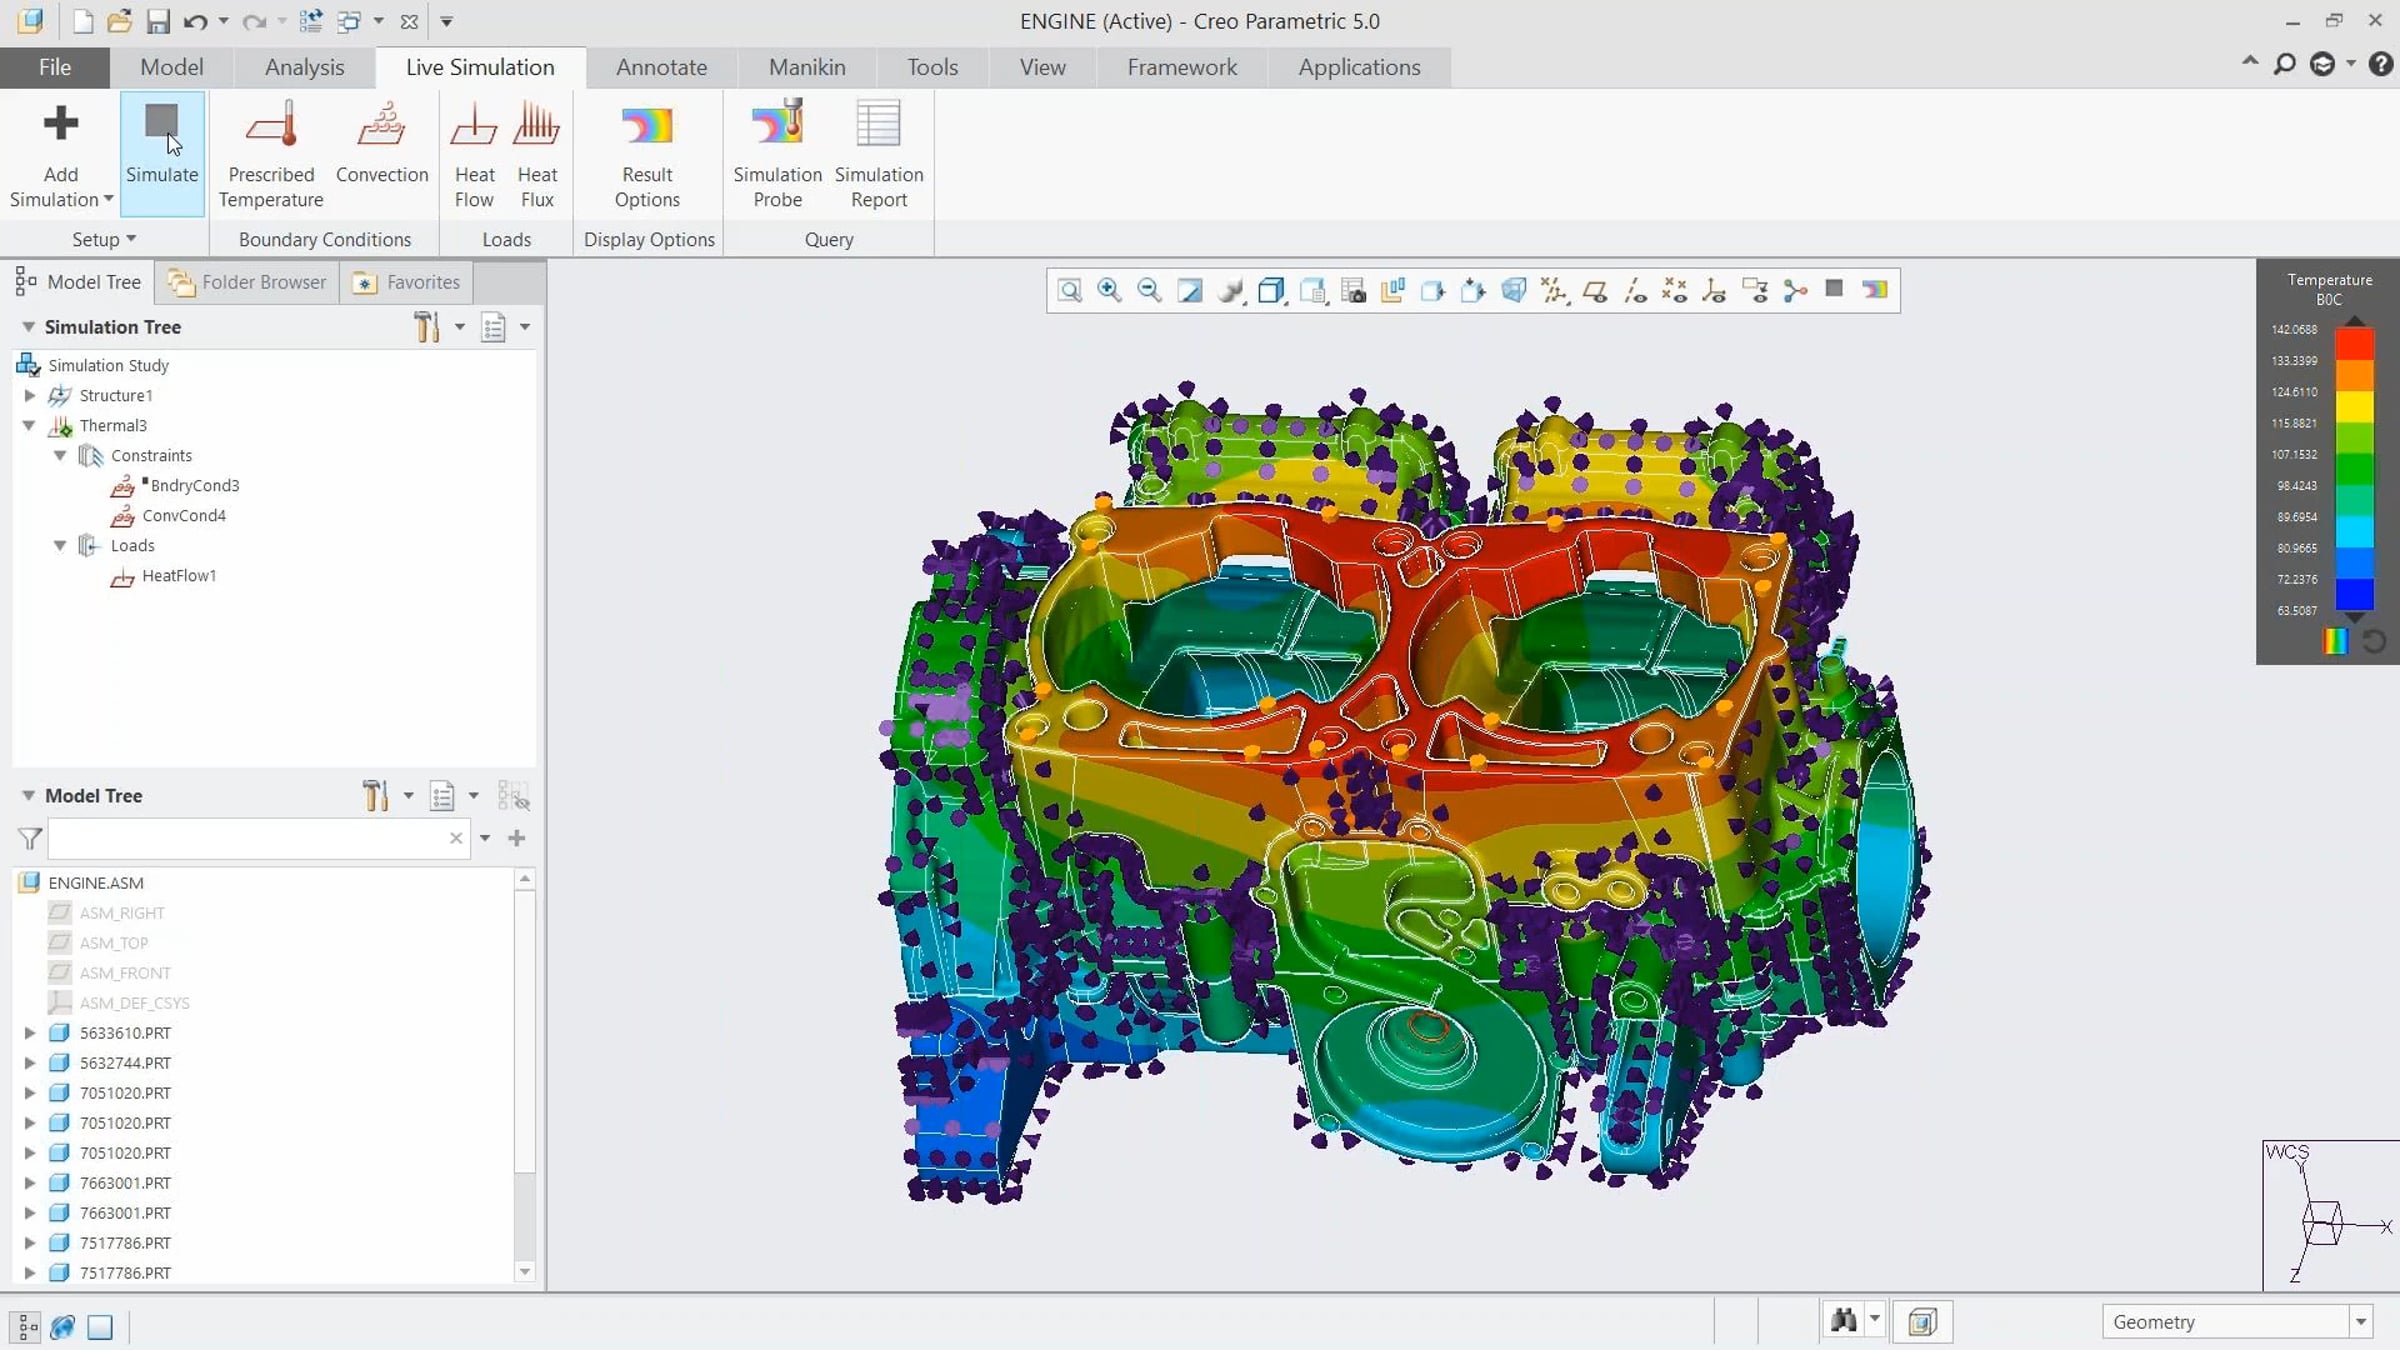Zoom in with the graphics toolbar magnifier
2400x1350 pixels.
(1109, 290)
